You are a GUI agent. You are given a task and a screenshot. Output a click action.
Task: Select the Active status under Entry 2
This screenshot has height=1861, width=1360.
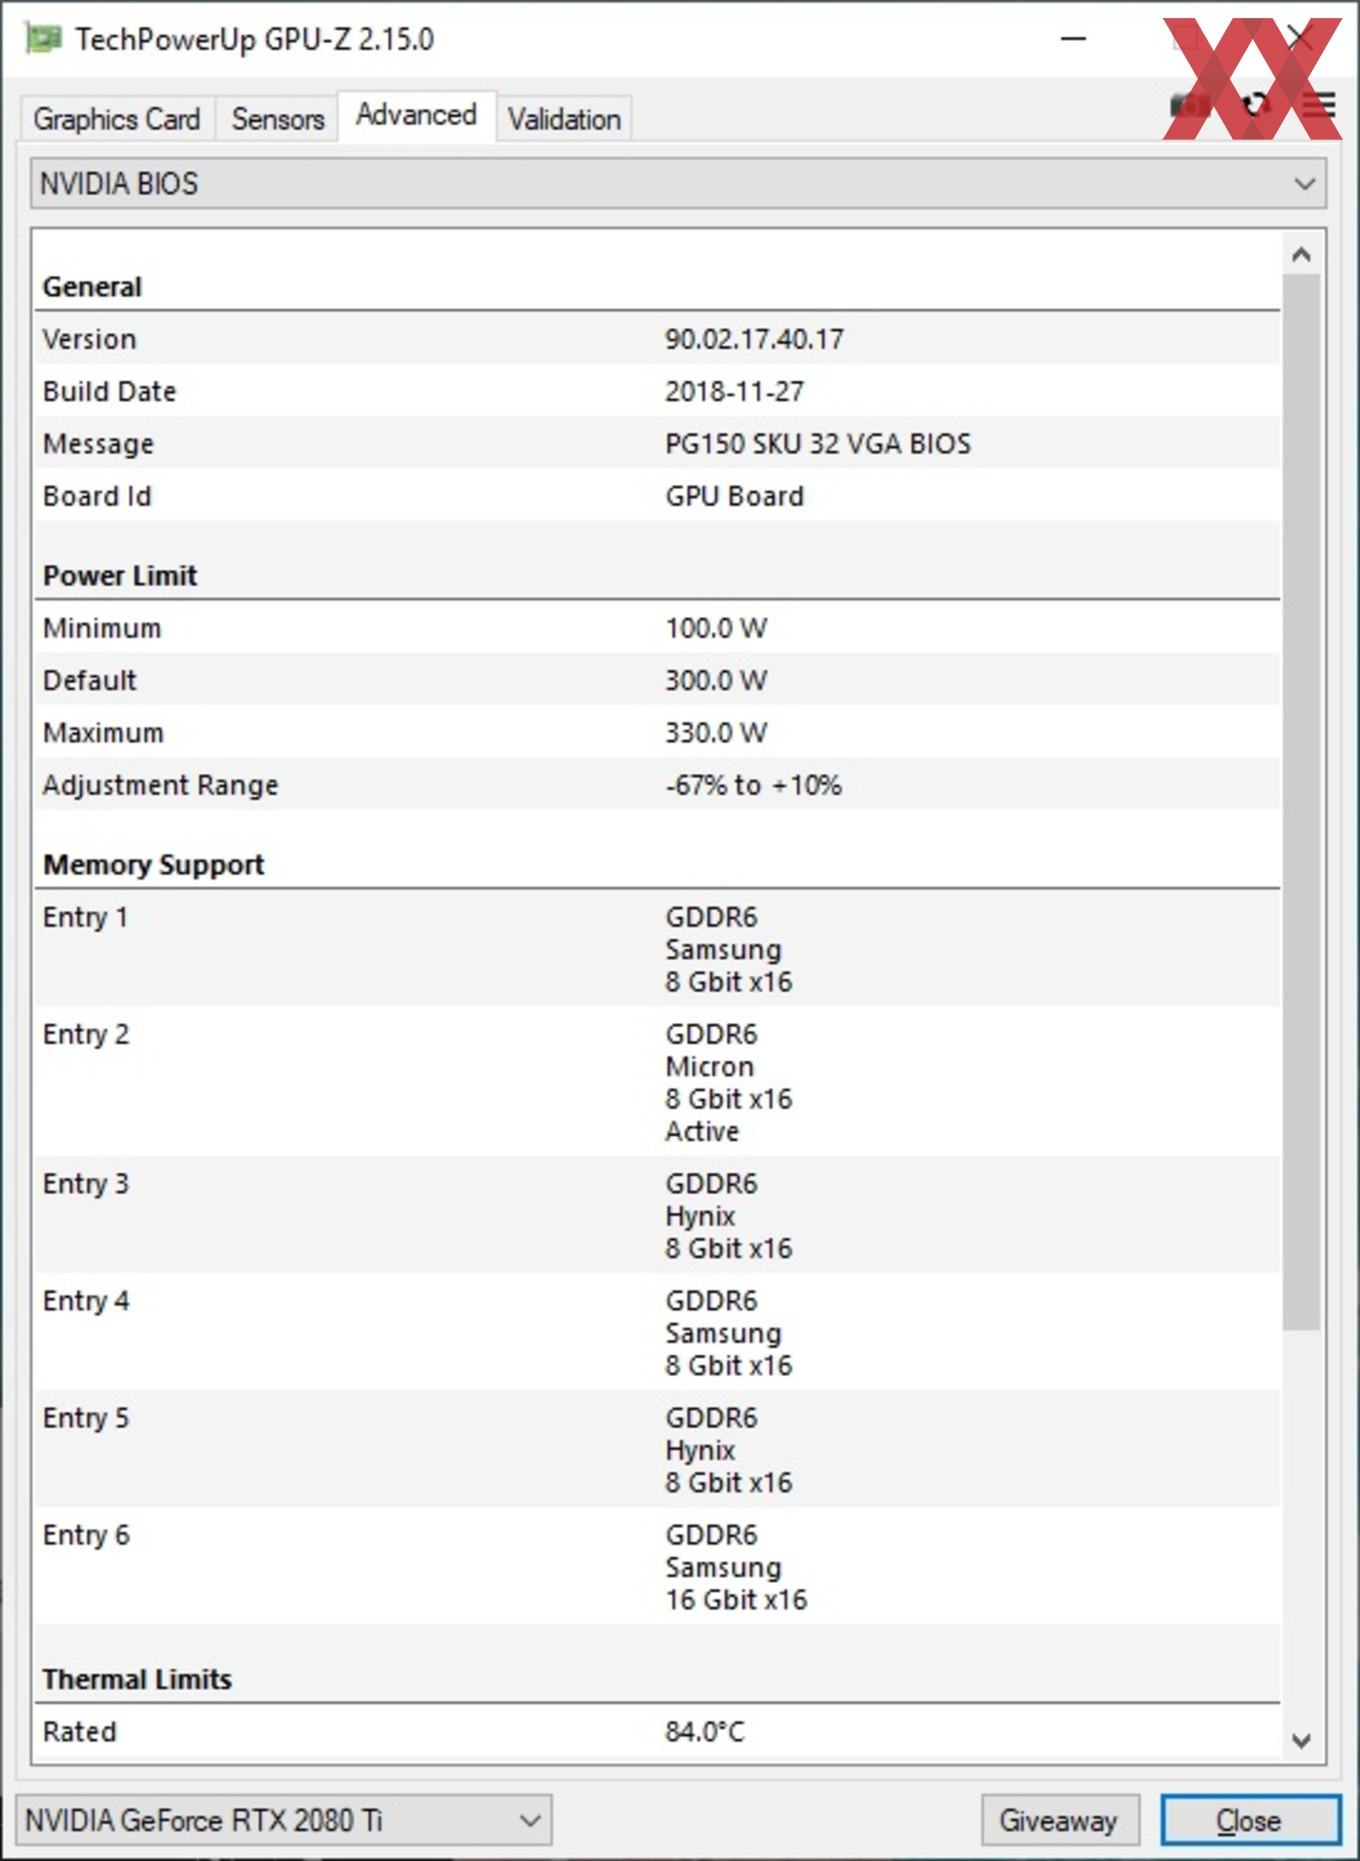pos(702,1131)
